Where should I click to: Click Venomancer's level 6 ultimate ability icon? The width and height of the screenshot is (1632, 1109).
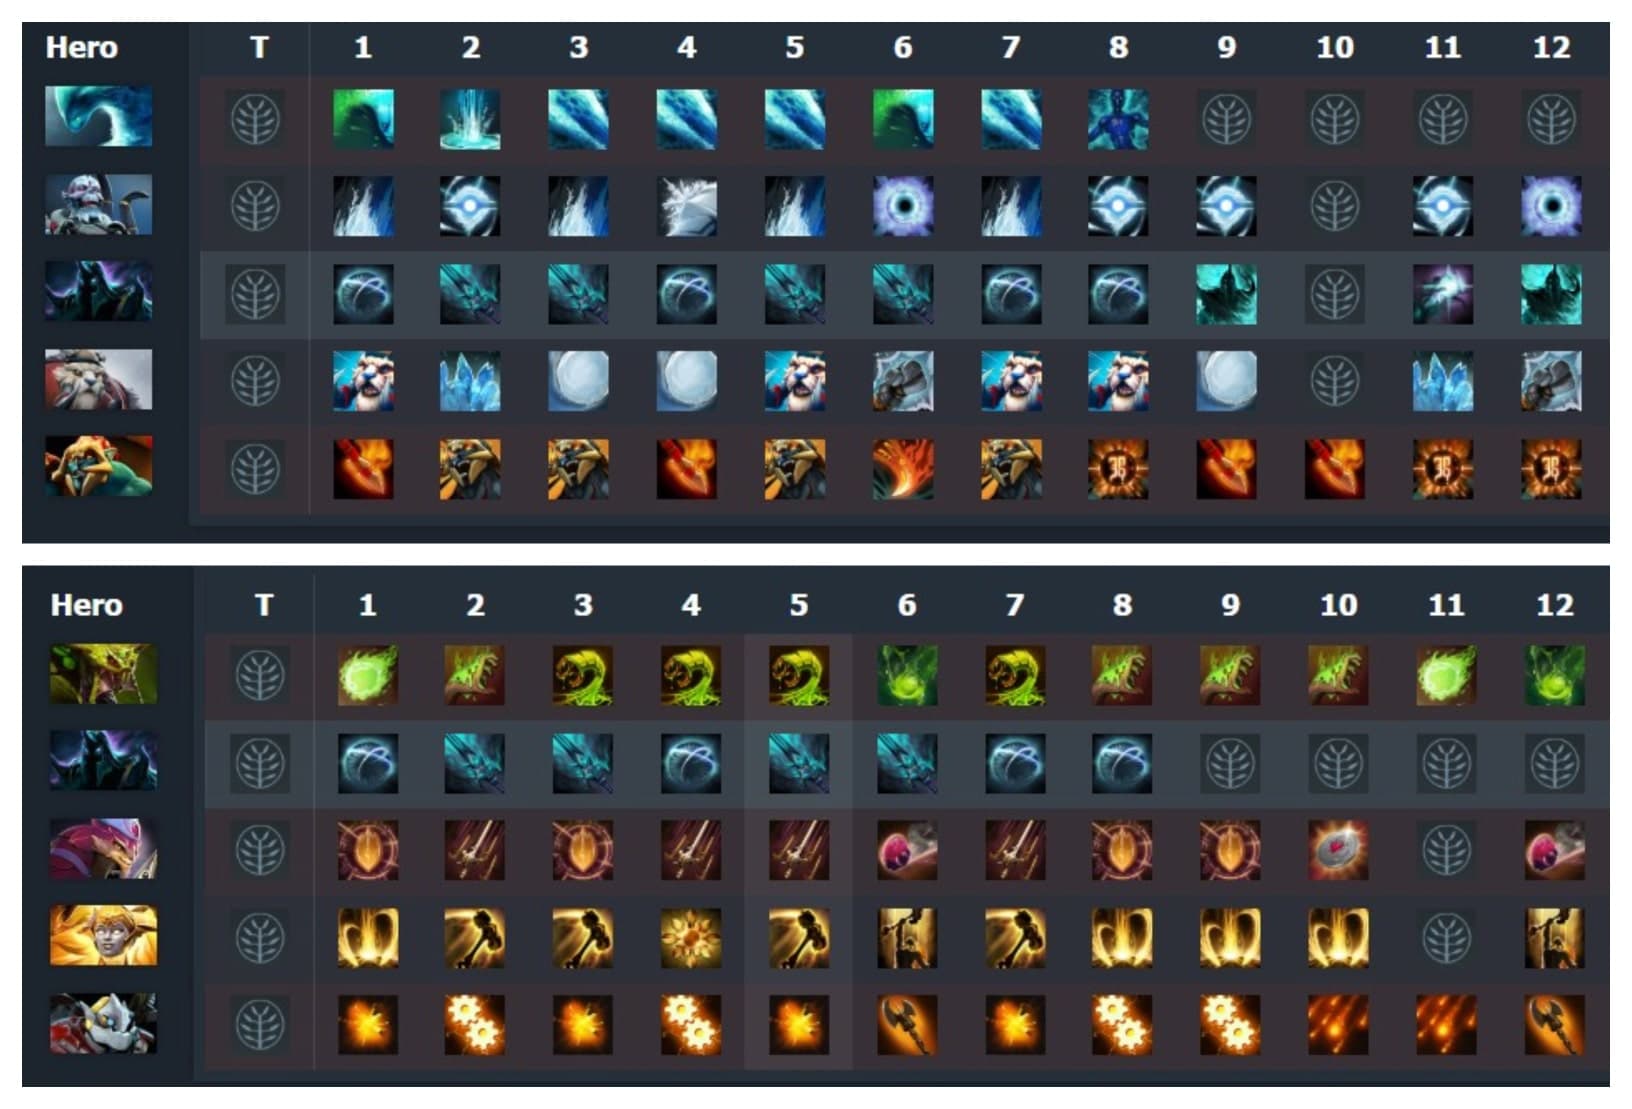907,675
